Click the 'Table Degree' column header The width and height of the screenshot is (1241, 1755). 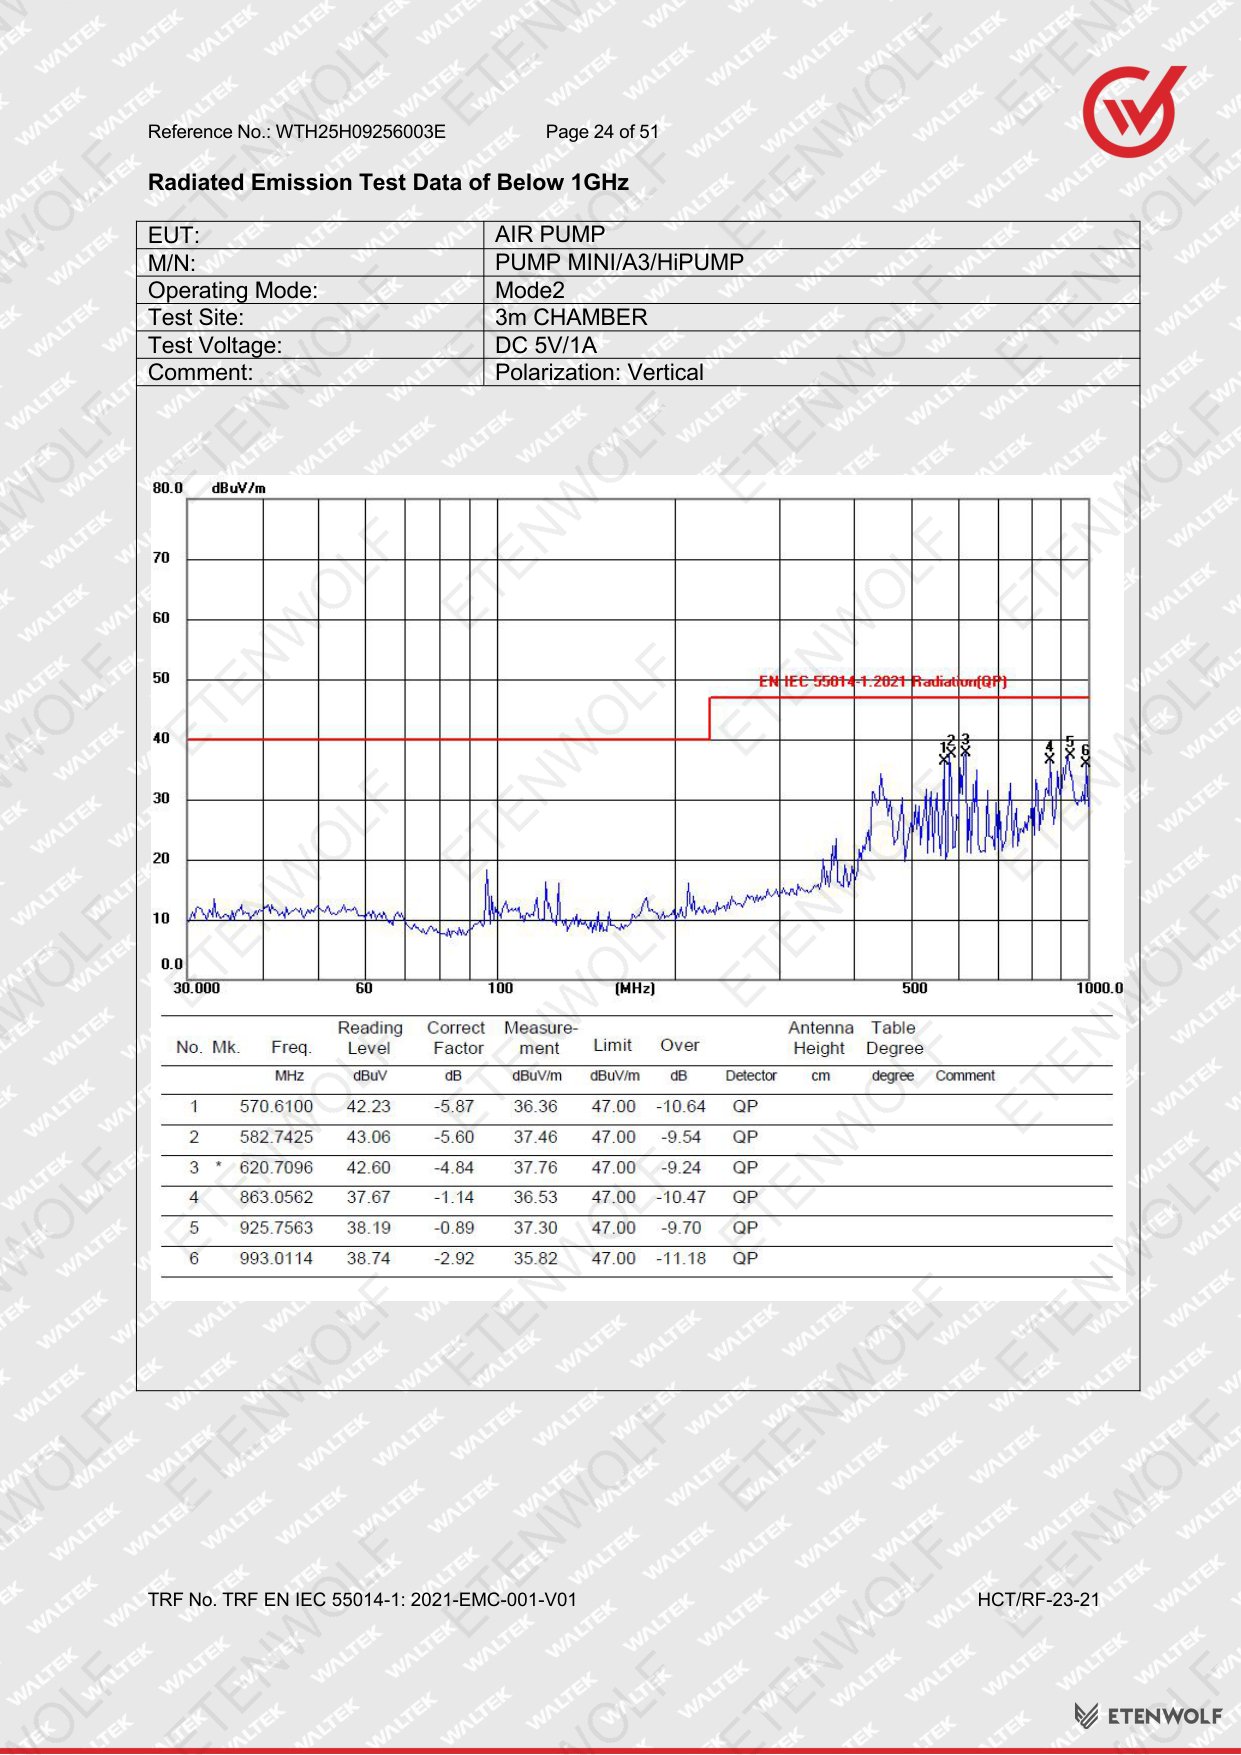coord(894,1038)
